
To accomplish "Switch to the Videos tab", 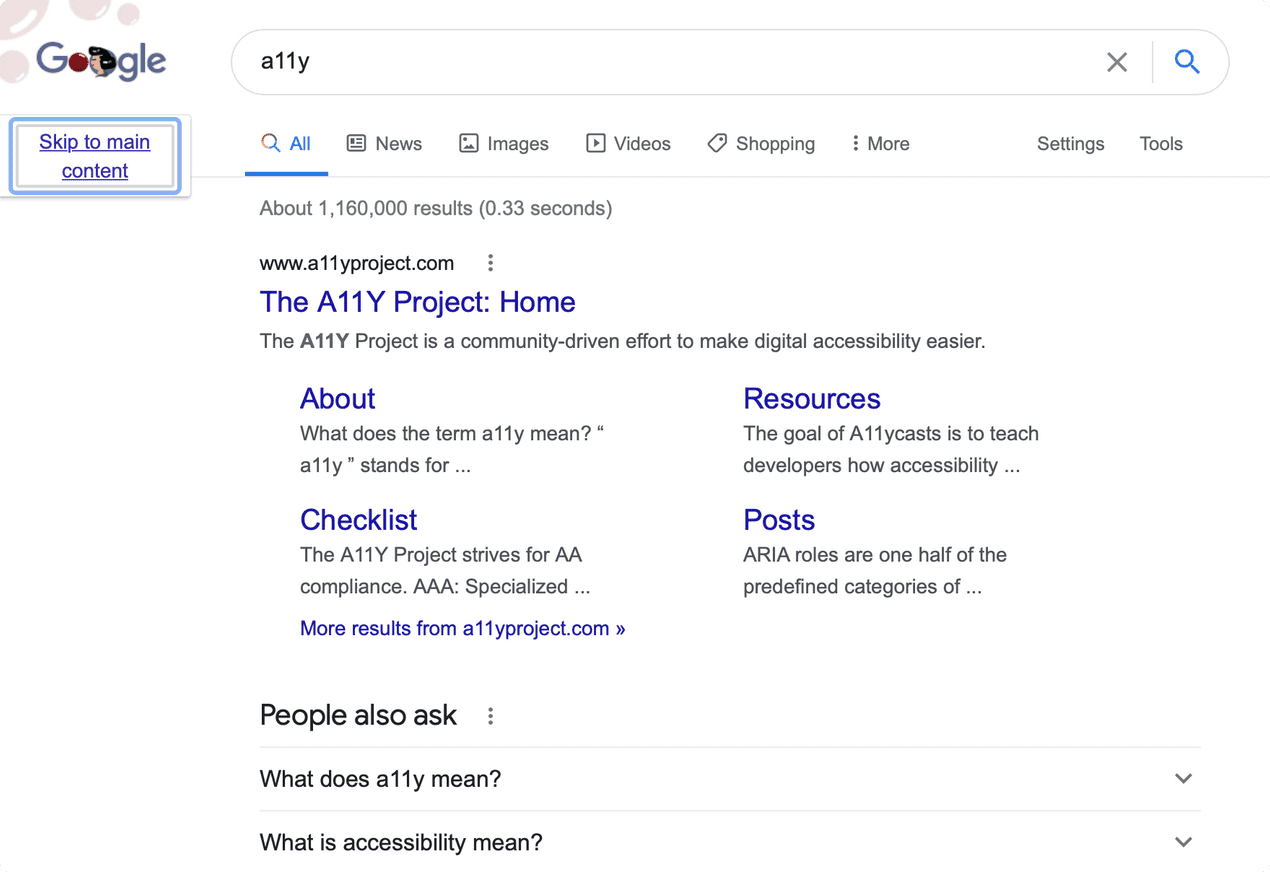I will tap(628, 144).
